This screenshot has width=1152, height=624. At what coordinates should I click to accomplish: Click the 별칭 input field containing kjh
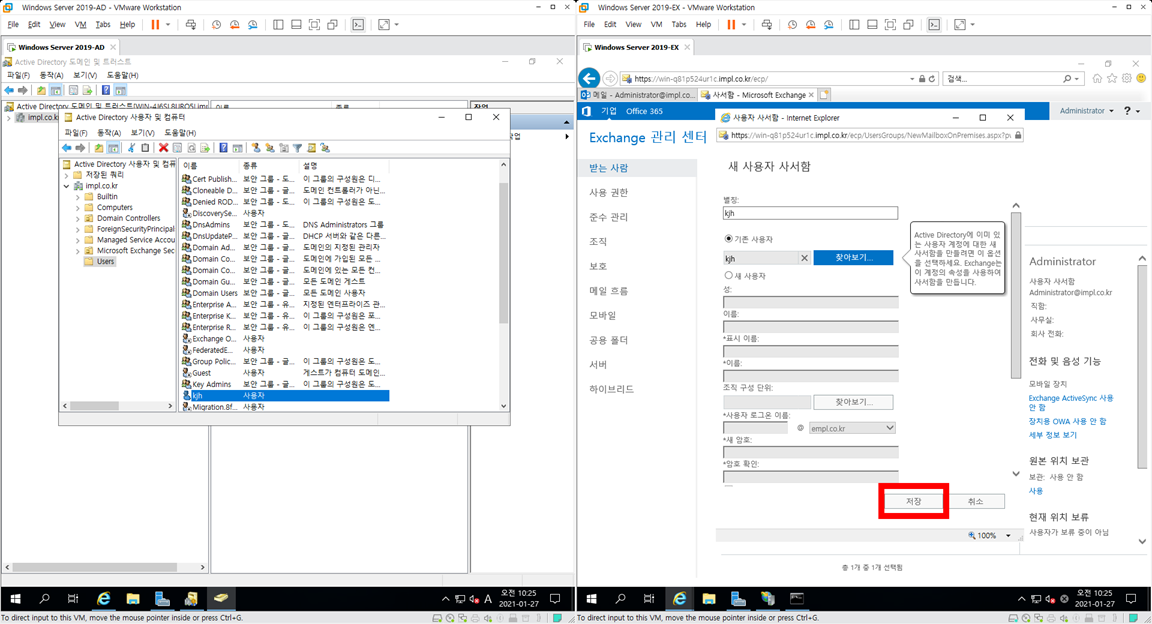click(810, 213)
